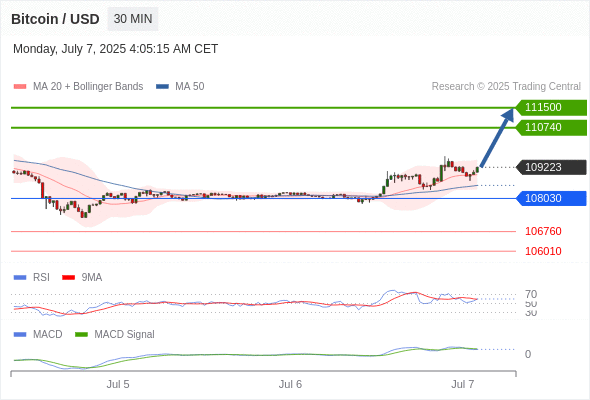Click the 30 MIN timeframe badge
The image size is (590, 400).
(133, 19)
